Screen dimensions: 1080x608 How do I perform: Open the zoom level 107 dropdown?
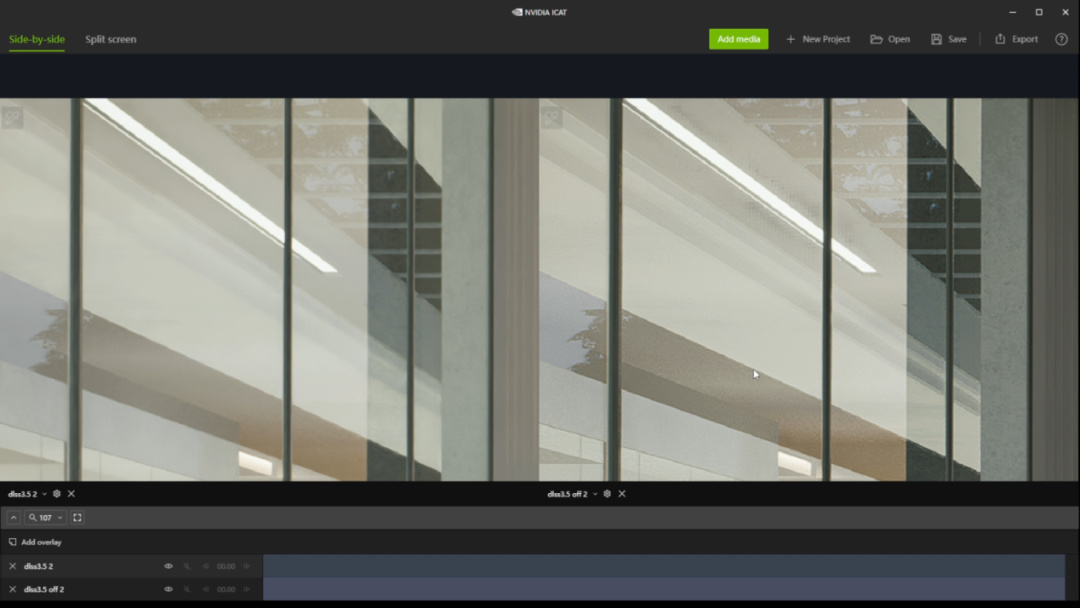[45, 517]
